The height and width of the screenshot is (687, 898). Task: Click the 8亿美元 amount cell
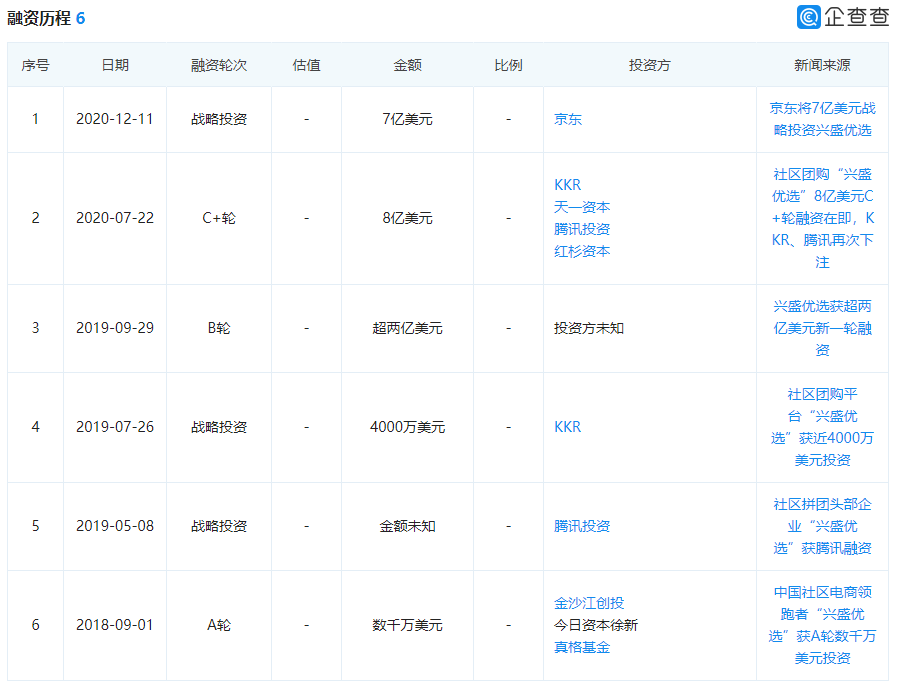tap(407, 218)
